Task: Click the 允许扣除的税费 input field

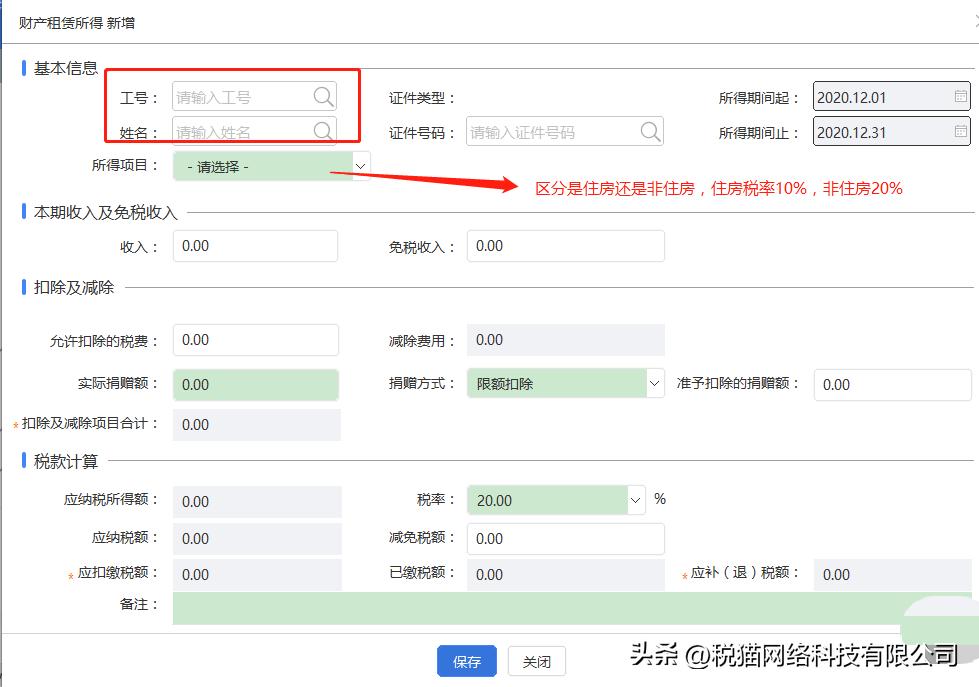Action: click(x=255, y=340)
